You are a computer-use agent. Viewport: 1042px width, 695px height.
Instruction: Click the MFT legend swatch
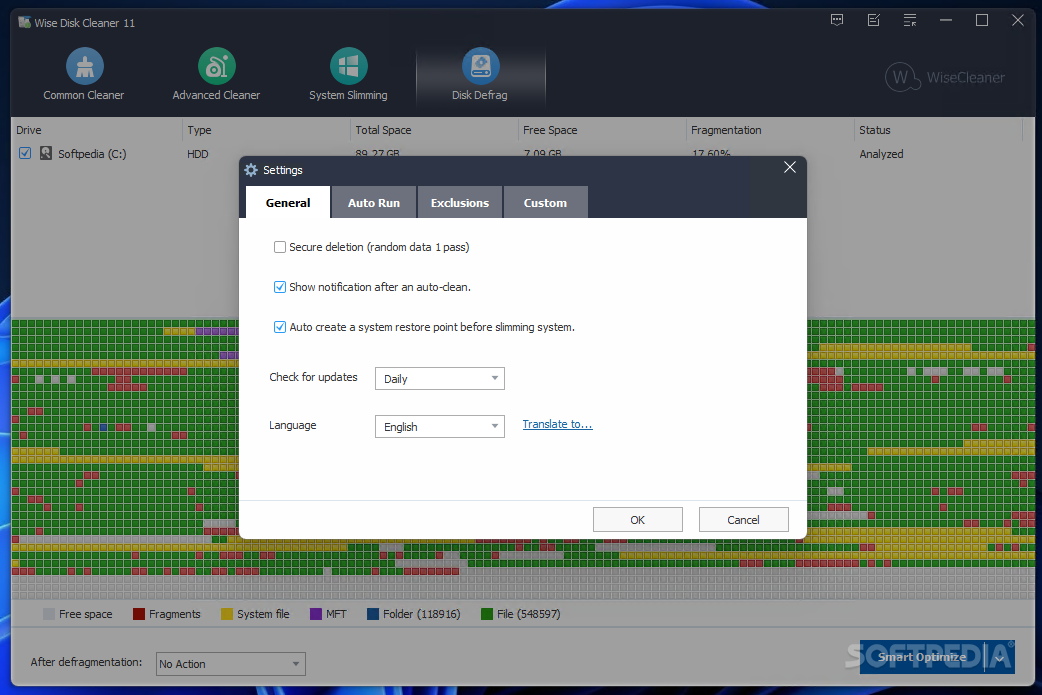(x=316, y=614)
